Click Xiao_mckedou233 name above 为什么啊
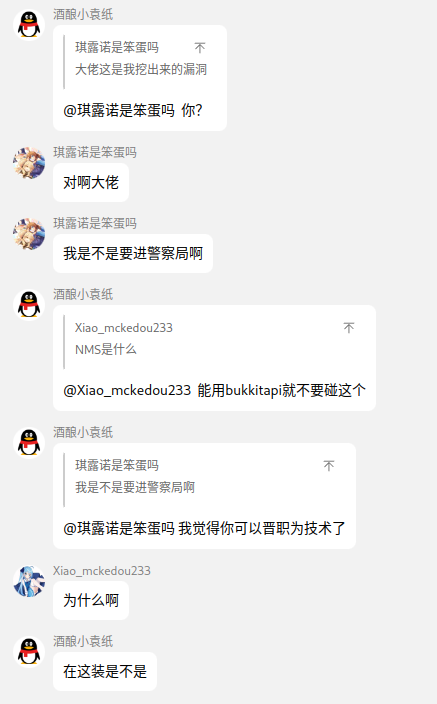This screenshot has width=437, height=704. tap(102, 571)
